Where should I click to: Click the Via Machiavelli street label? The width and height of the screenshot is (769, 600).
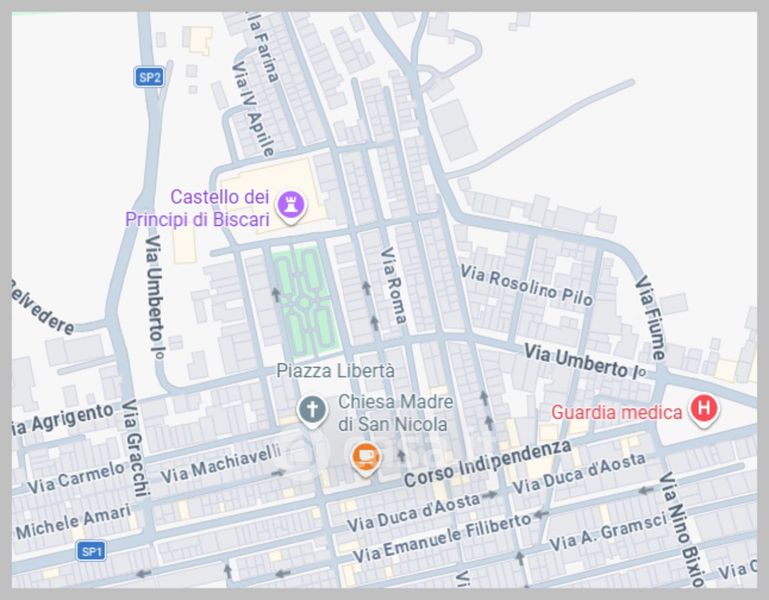(x=221, y=464)
